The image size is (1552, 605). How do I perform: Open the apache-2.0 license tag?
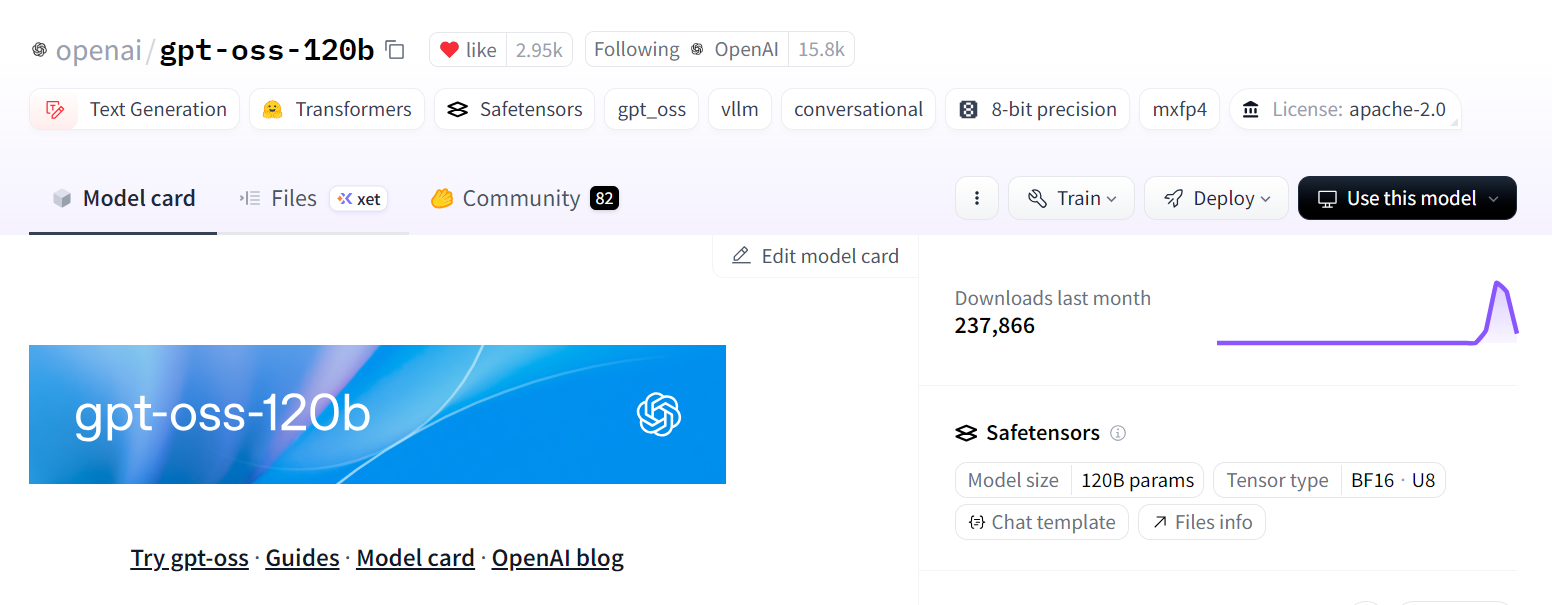click(1344, 110)
